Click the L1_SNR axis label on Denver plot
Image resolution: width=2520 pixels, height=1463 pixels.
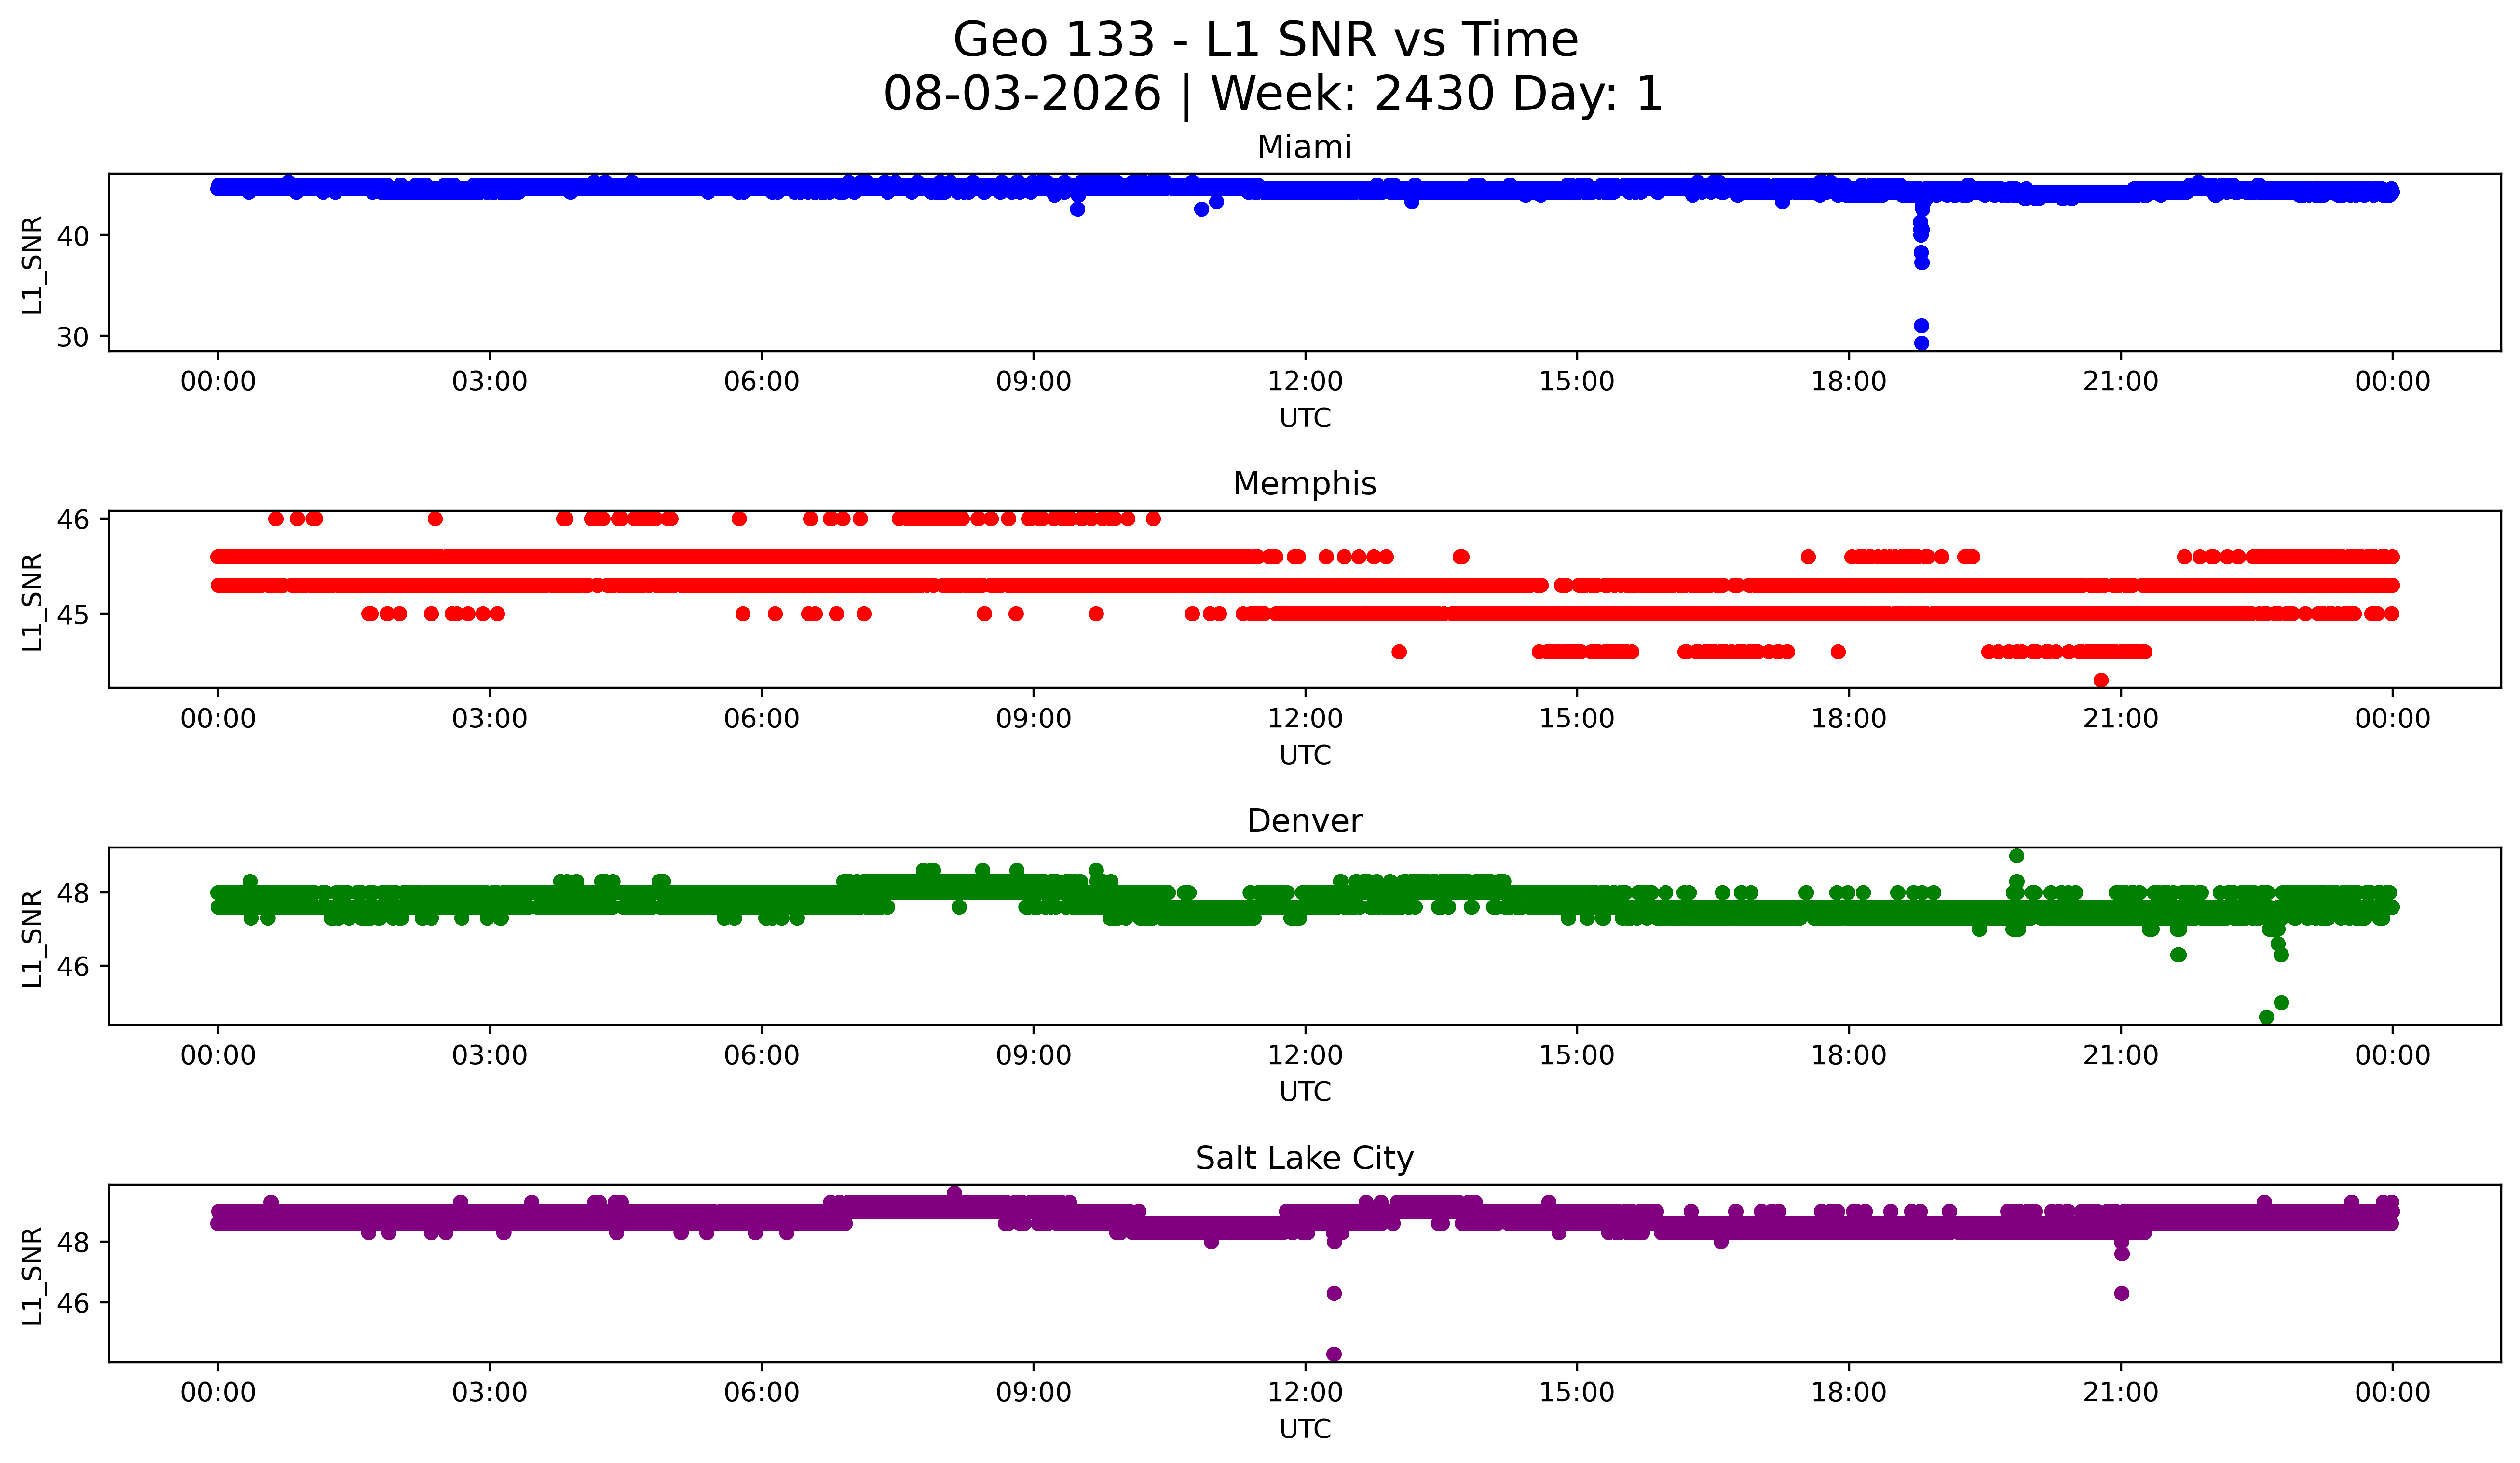[32, 937]
